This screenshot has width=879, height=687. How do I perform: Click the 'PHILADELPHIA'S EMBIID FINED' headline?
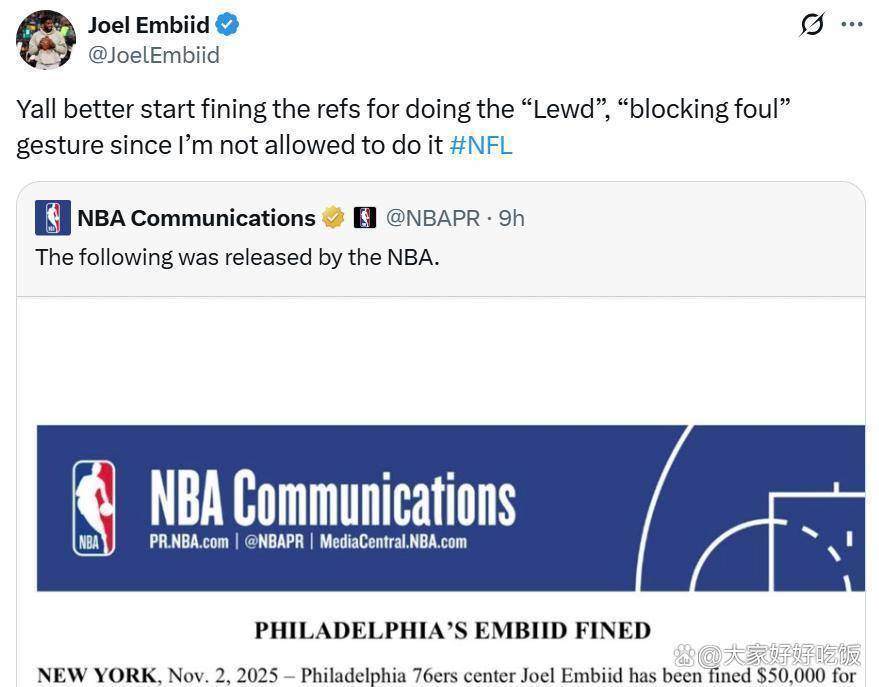[452, 630]
